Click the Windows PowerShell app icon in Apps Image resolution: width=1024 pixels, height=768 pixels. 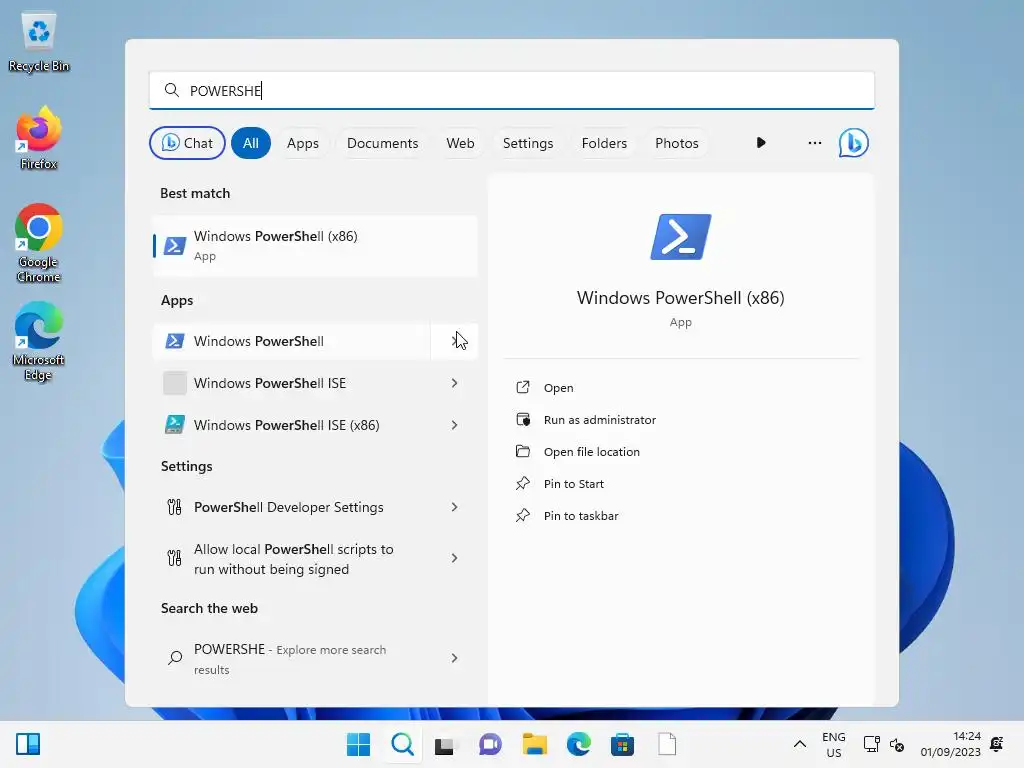(174, 341)
